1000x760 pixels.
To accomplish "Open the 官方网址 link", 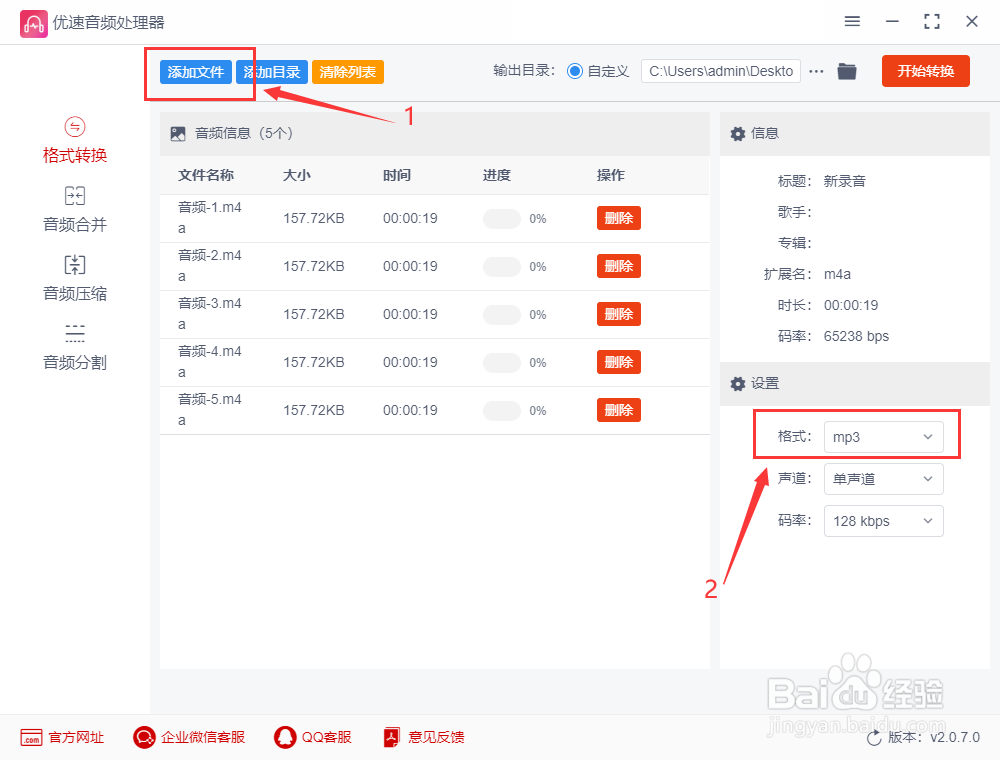I will [76, 738].
